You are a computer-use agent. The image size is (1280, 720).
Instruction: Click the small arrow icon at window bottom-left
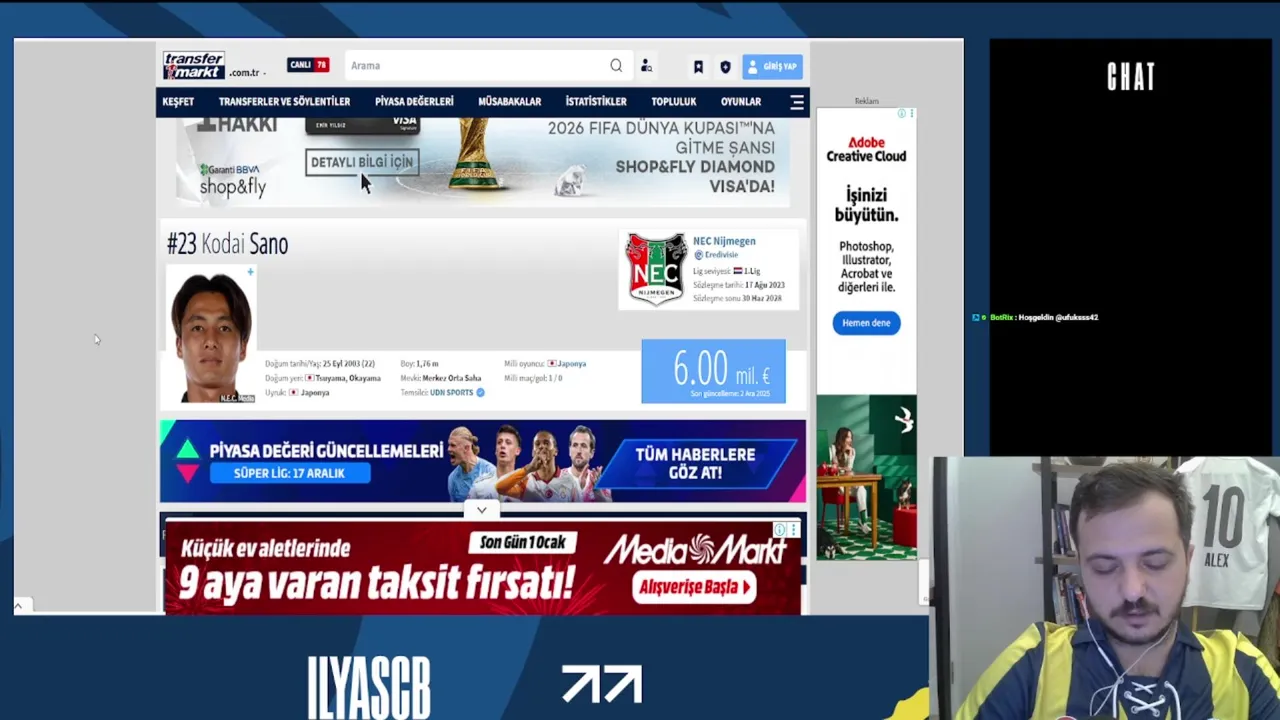18,605
